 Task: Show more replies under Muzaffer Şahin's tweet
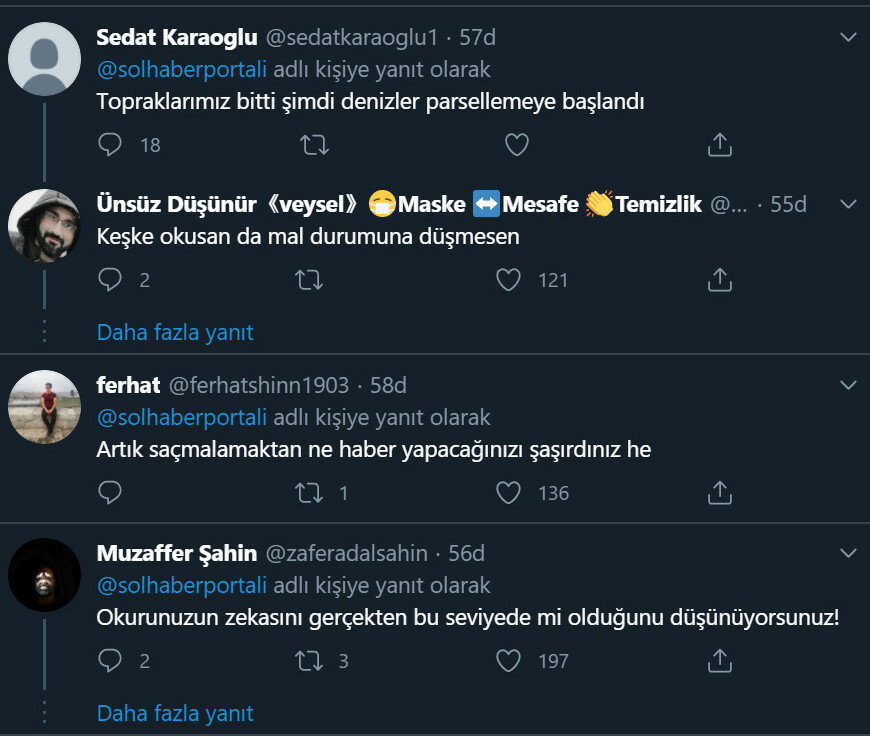click(175, 713)
